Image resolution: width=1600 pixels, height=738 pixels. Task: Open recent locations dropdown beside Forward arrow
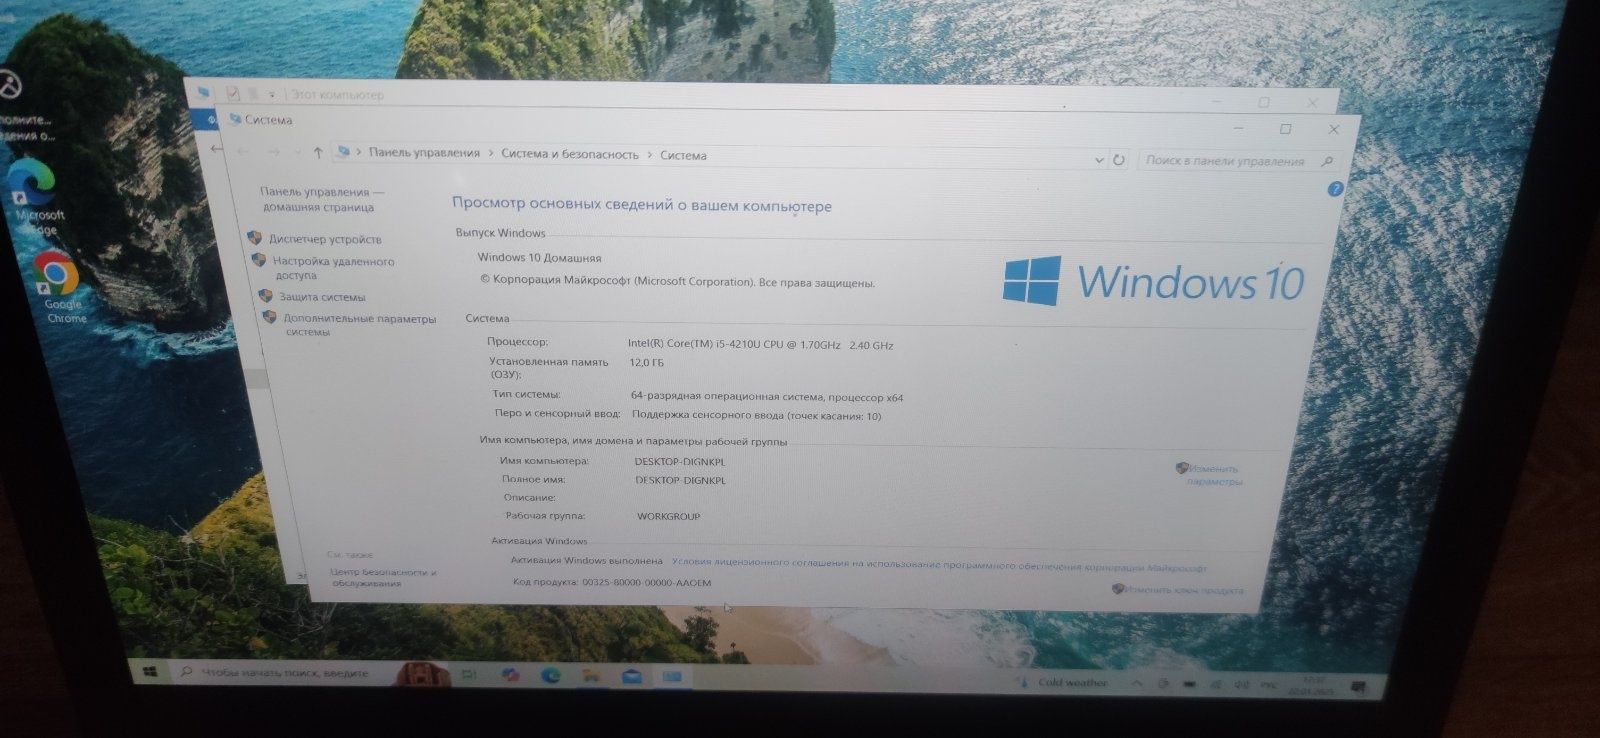[297, 152]
